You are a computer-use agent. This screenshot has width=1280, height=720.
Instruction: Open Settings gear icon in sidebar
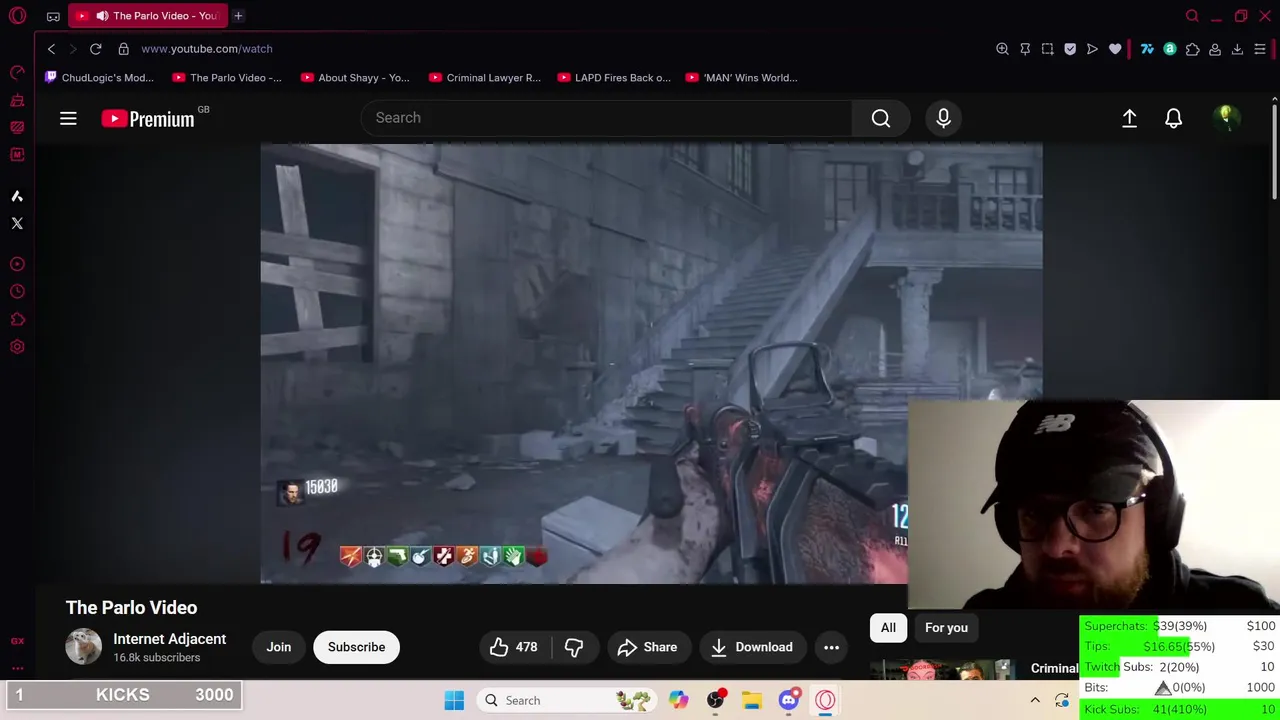point(17,347)
